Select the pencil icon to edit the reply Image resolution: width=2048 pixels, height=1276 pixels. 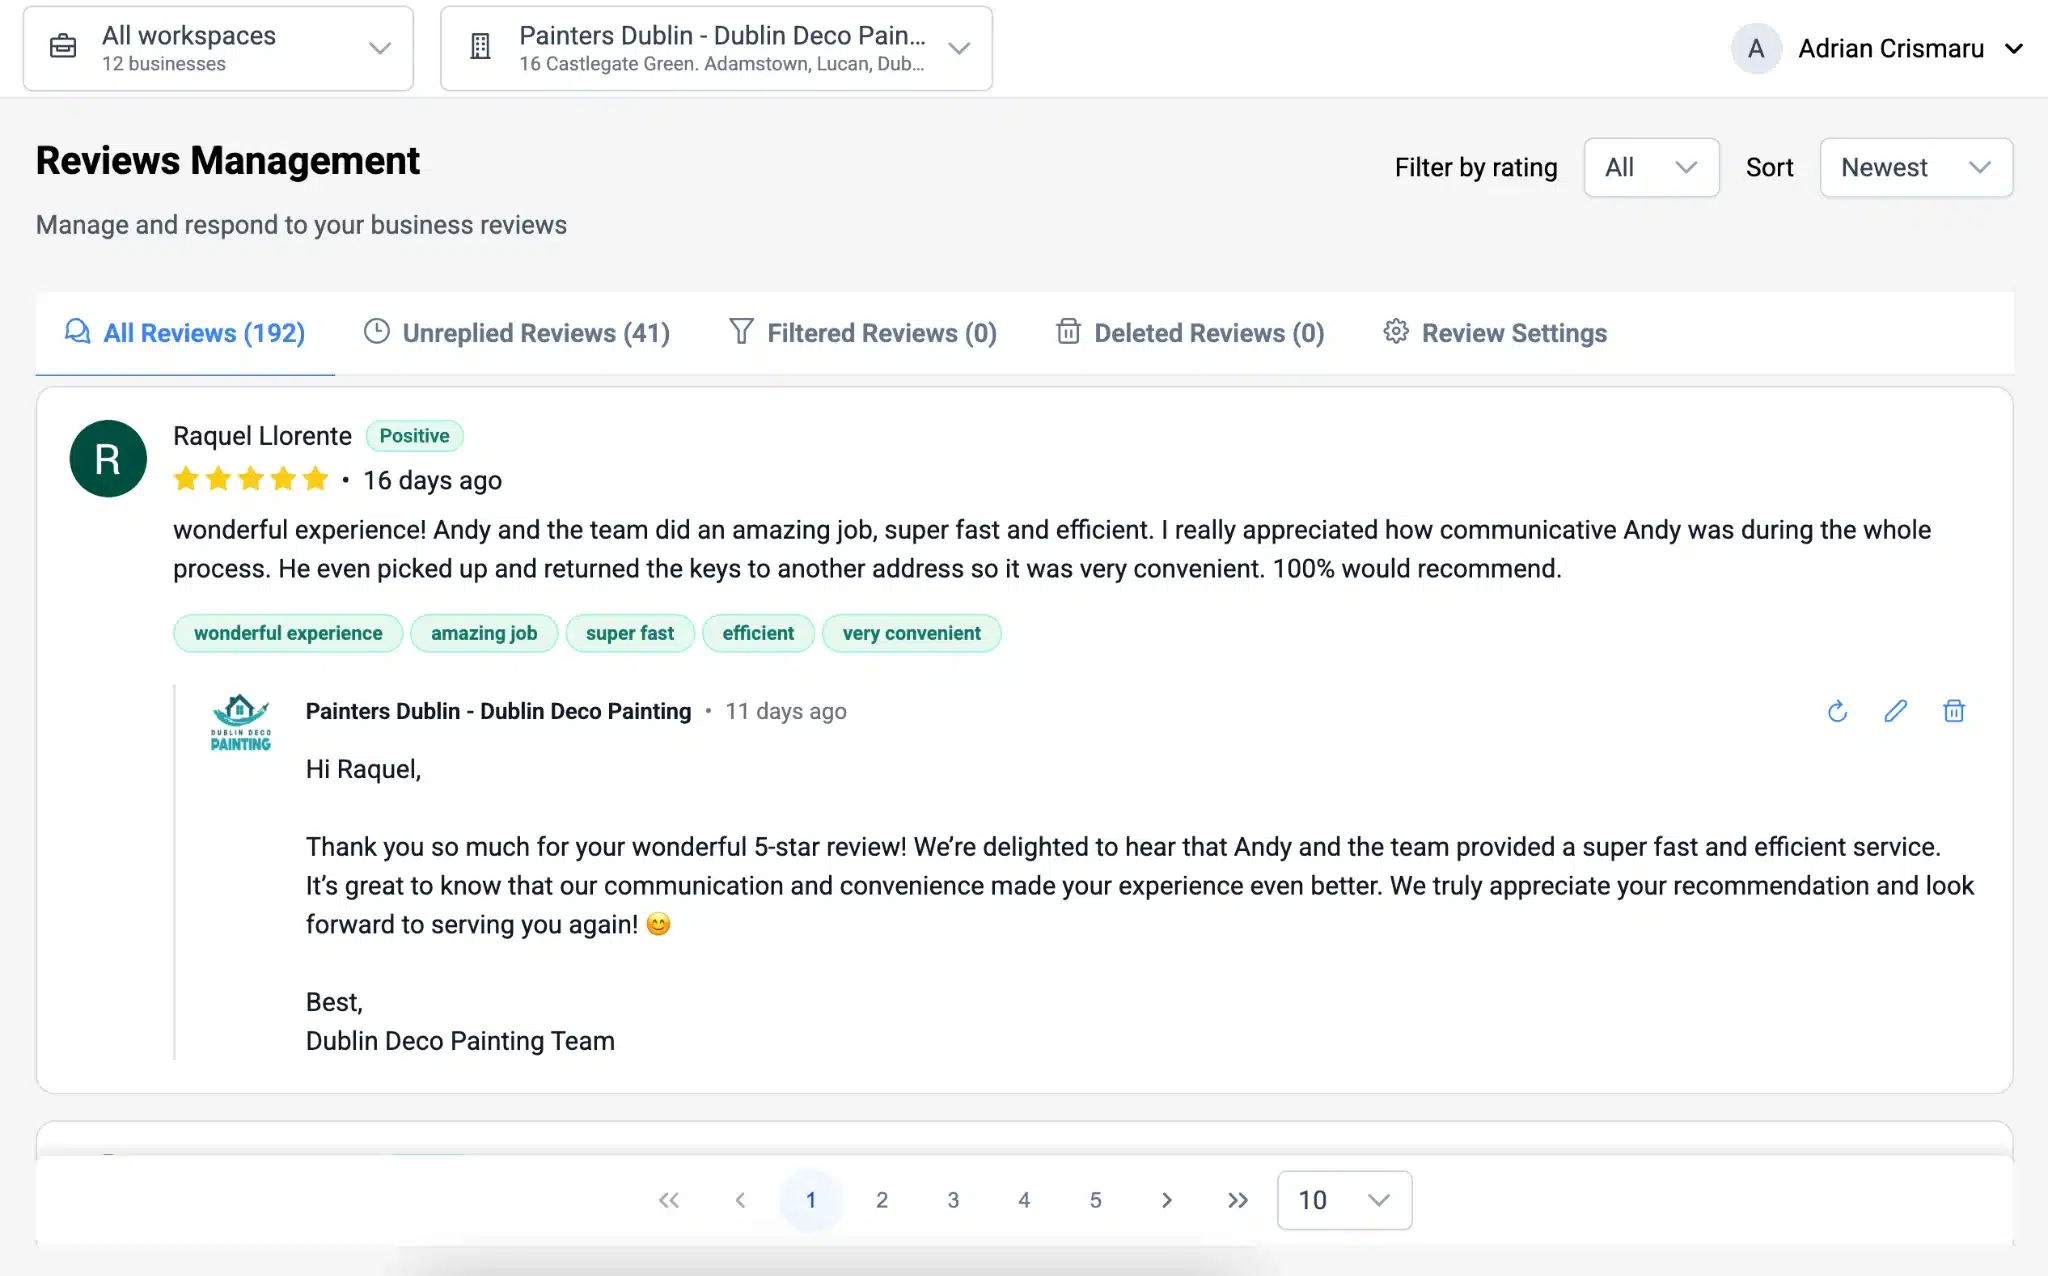[x=1896, y=711]
